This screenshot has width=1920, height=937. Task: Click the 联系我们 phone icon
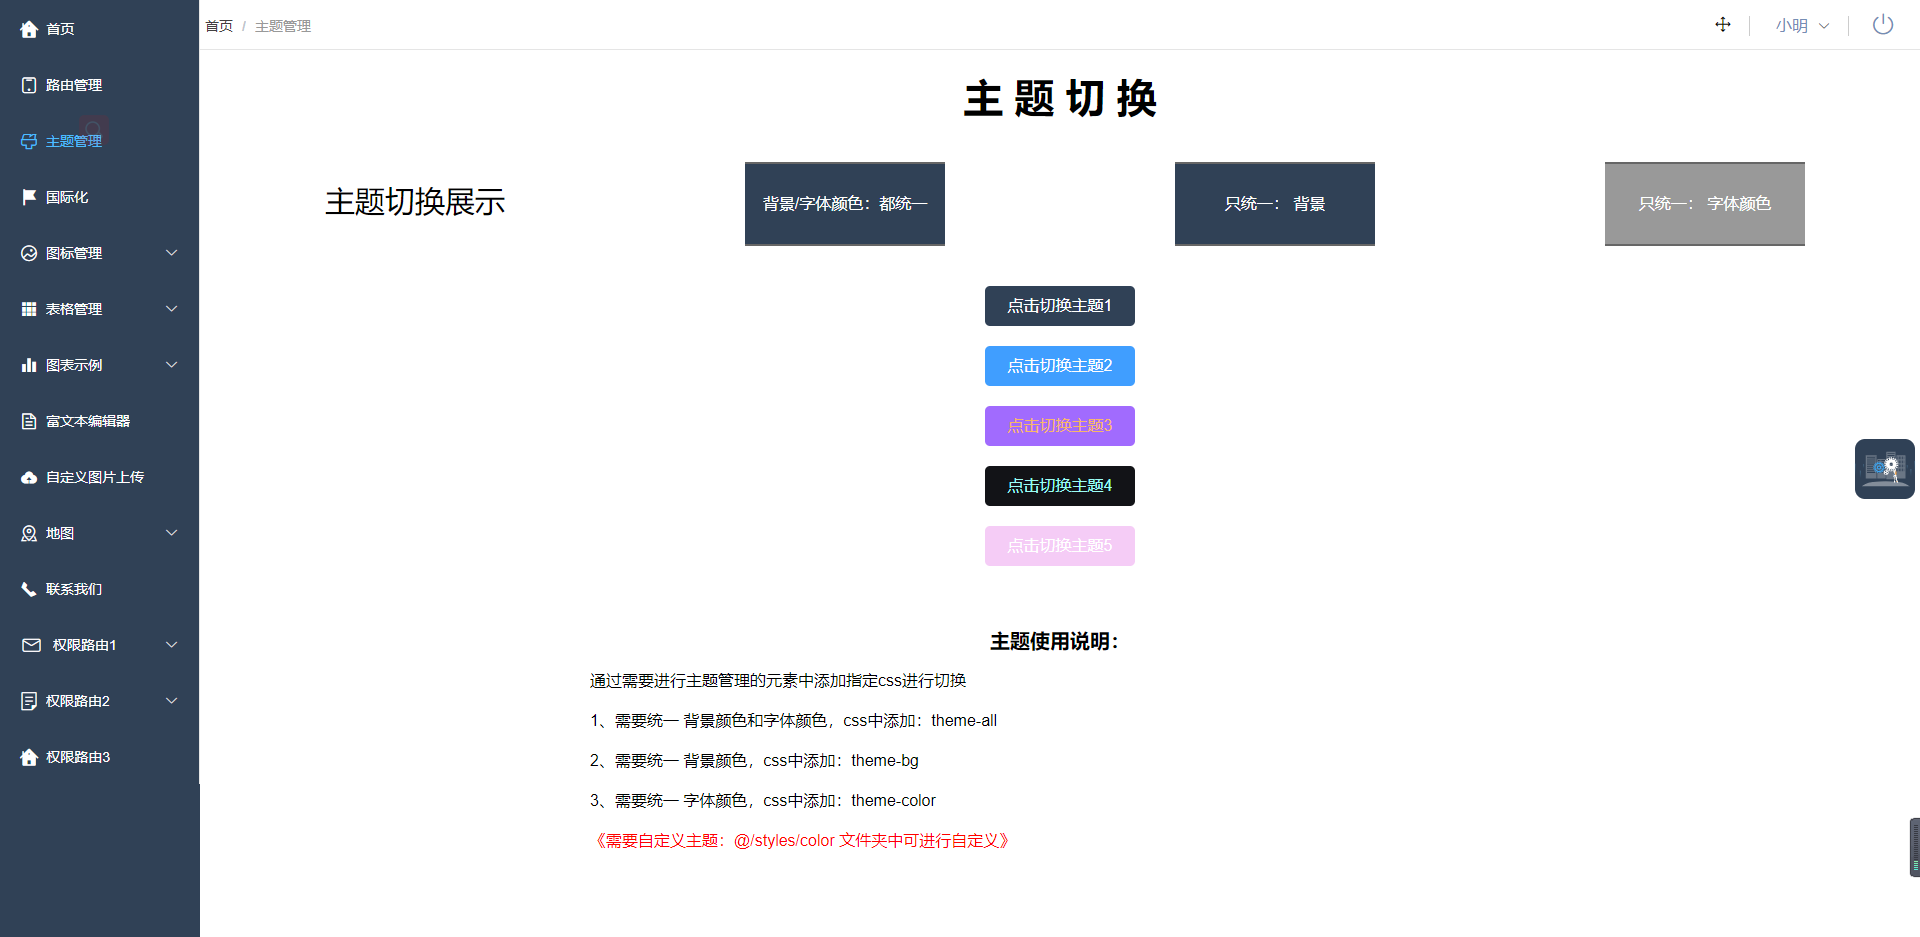29,589
